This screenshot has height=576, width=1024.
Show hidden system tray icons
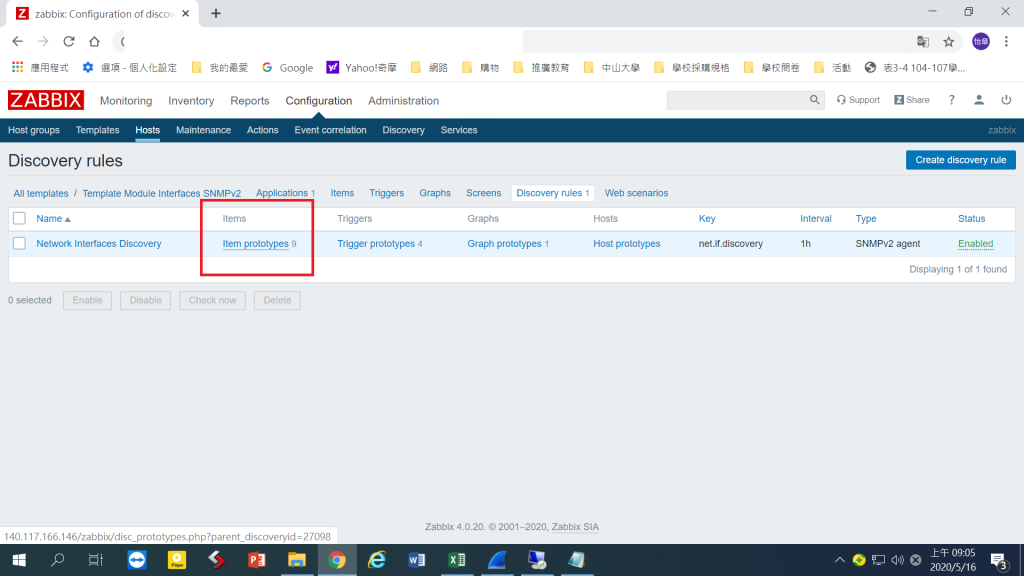coord(840,560)
